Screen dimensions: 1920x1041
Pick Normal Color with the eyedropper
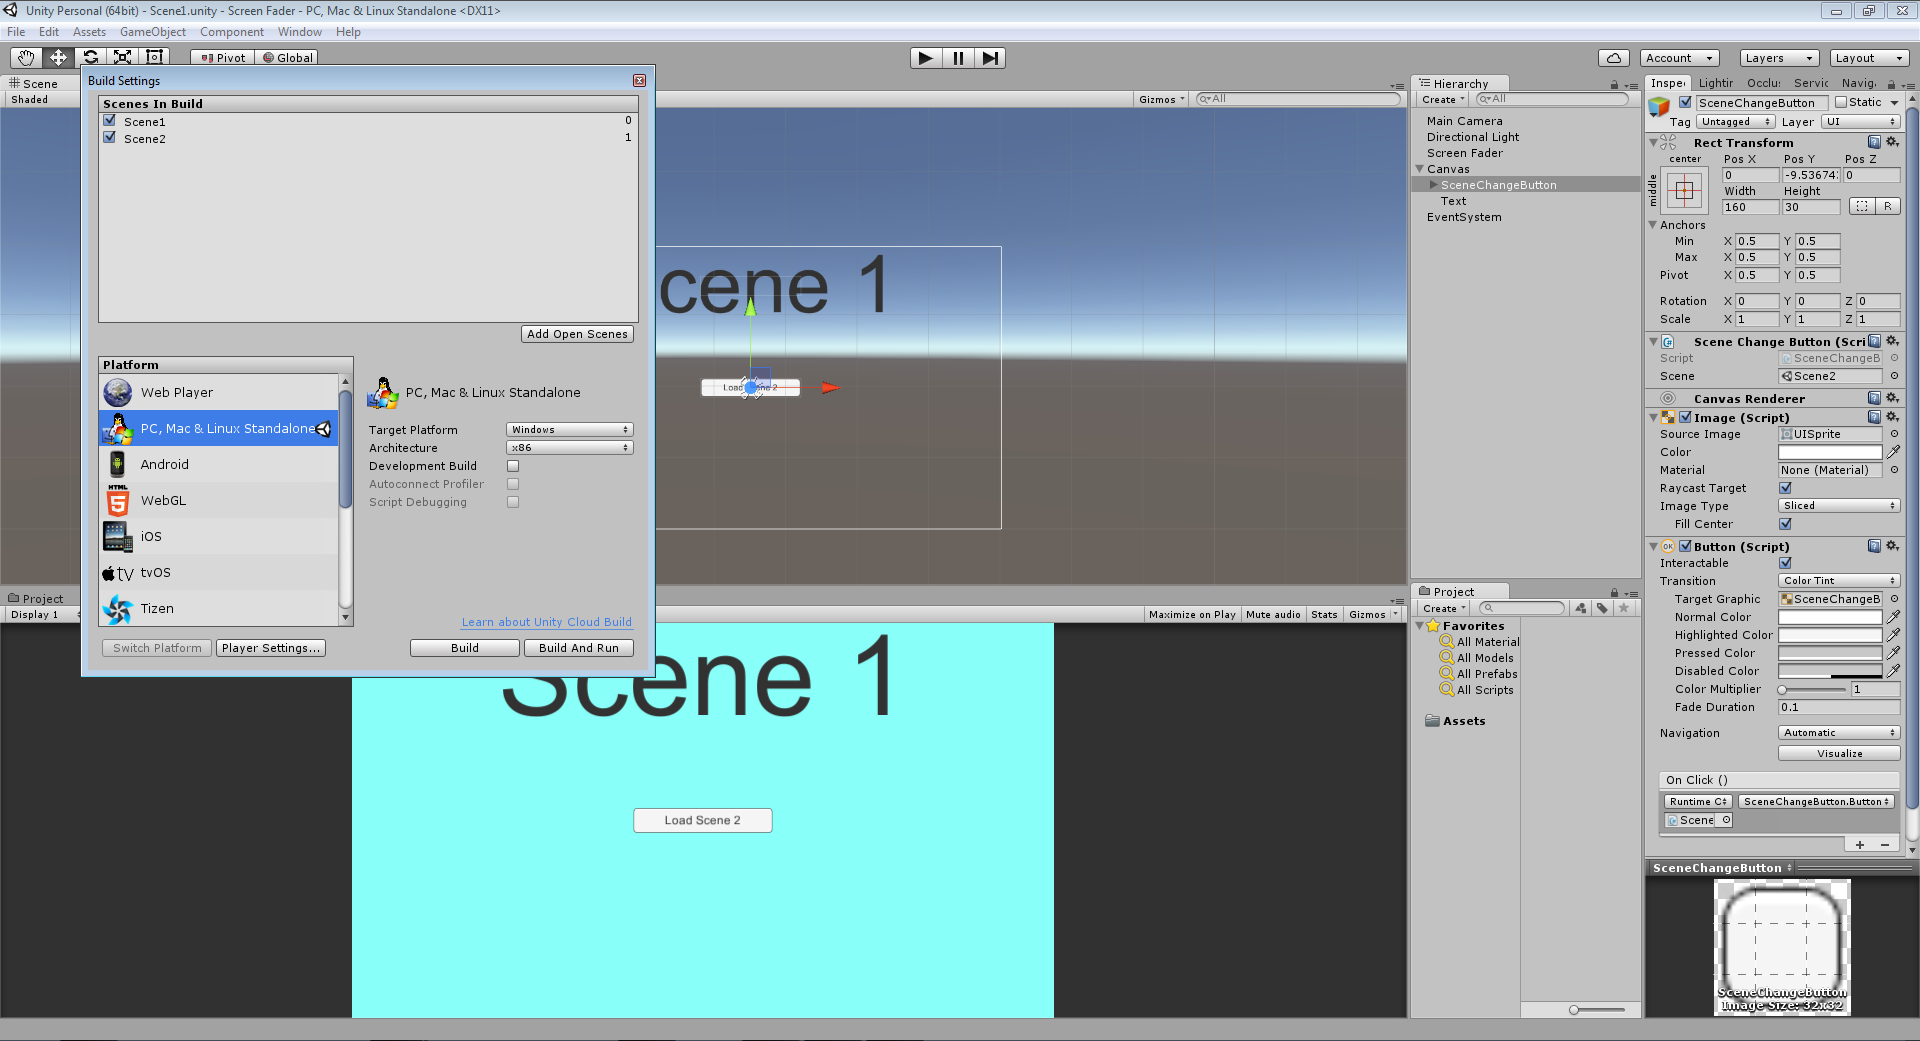(x=1893, y=617)
